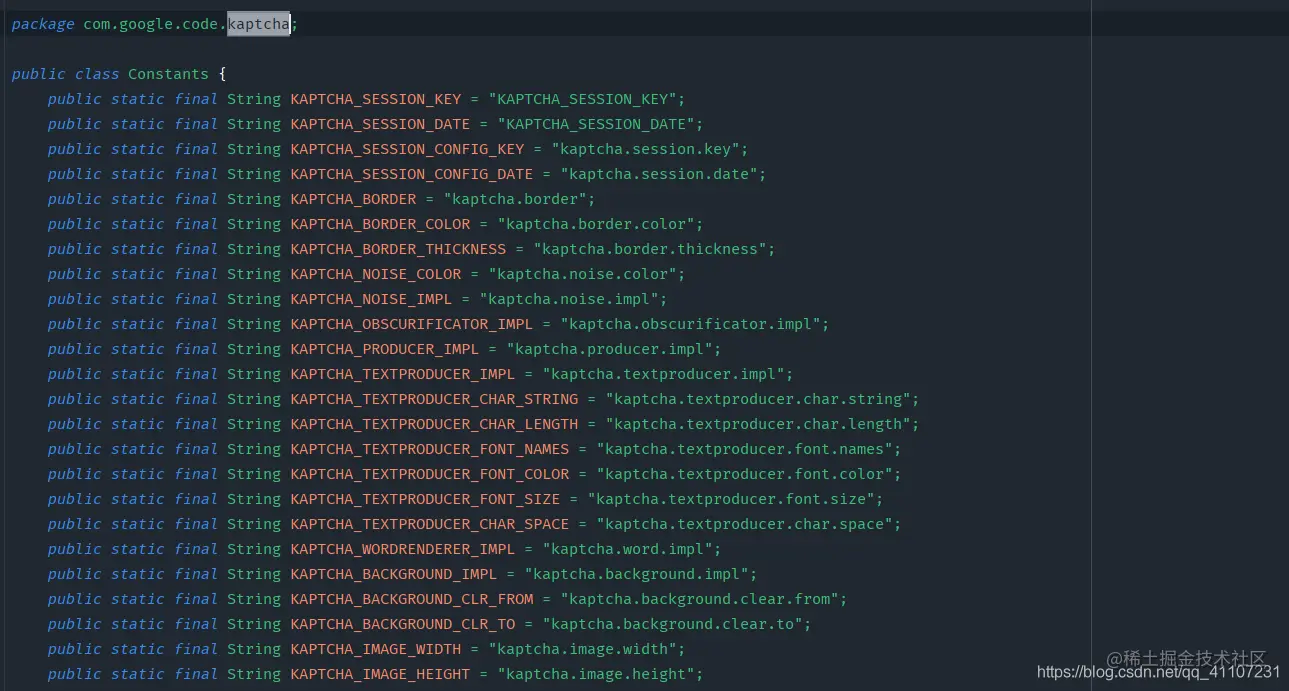Click the Constants class name

point(168,74)
